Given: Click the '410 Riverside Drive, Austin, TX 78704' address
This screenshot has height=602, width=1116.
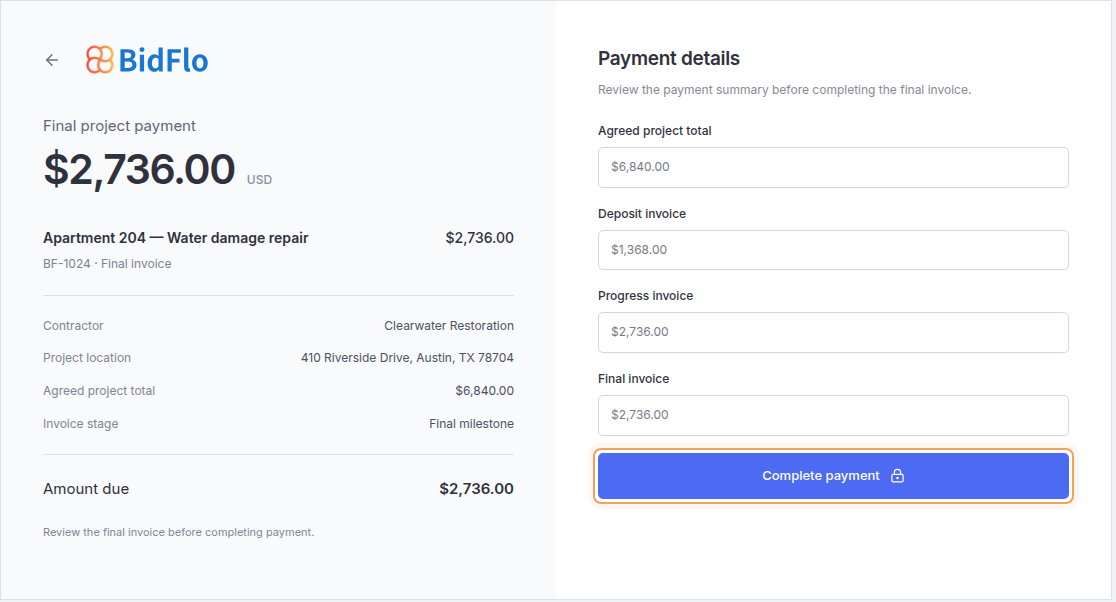Looking at the screenshot, I should tap(407, 357).
